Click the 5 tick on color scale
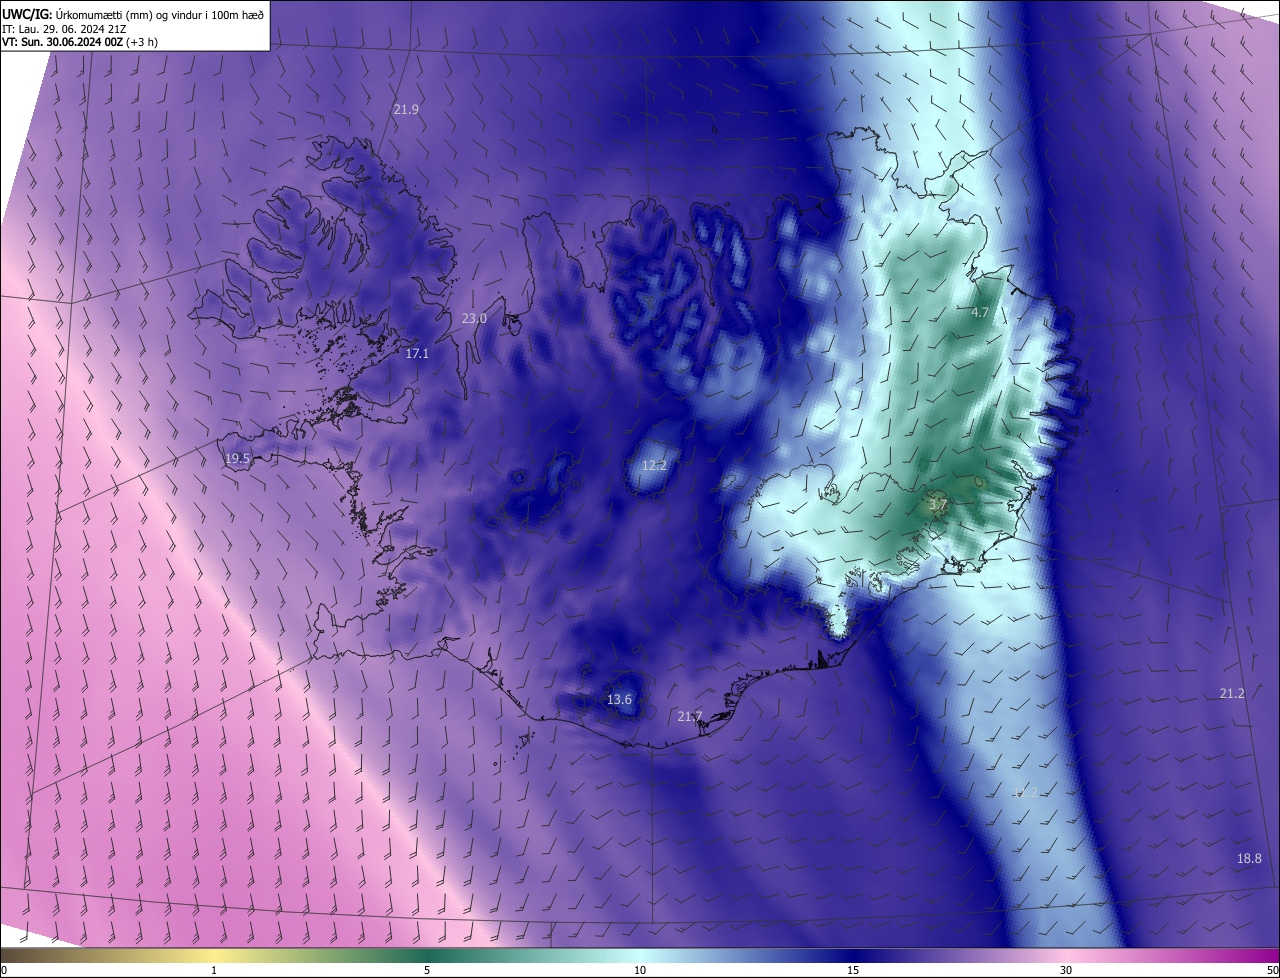The width and height of the screenshot is (1280, 978). [x=427, y=970]
